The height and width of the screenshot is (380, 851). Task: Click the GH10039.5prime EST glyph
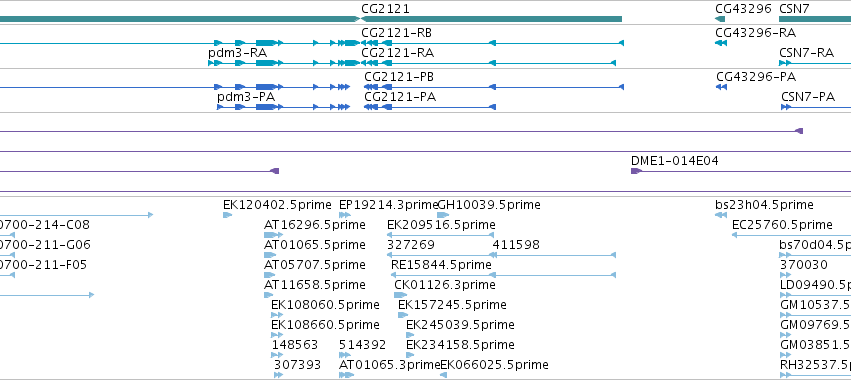click(x=443, y=215)
